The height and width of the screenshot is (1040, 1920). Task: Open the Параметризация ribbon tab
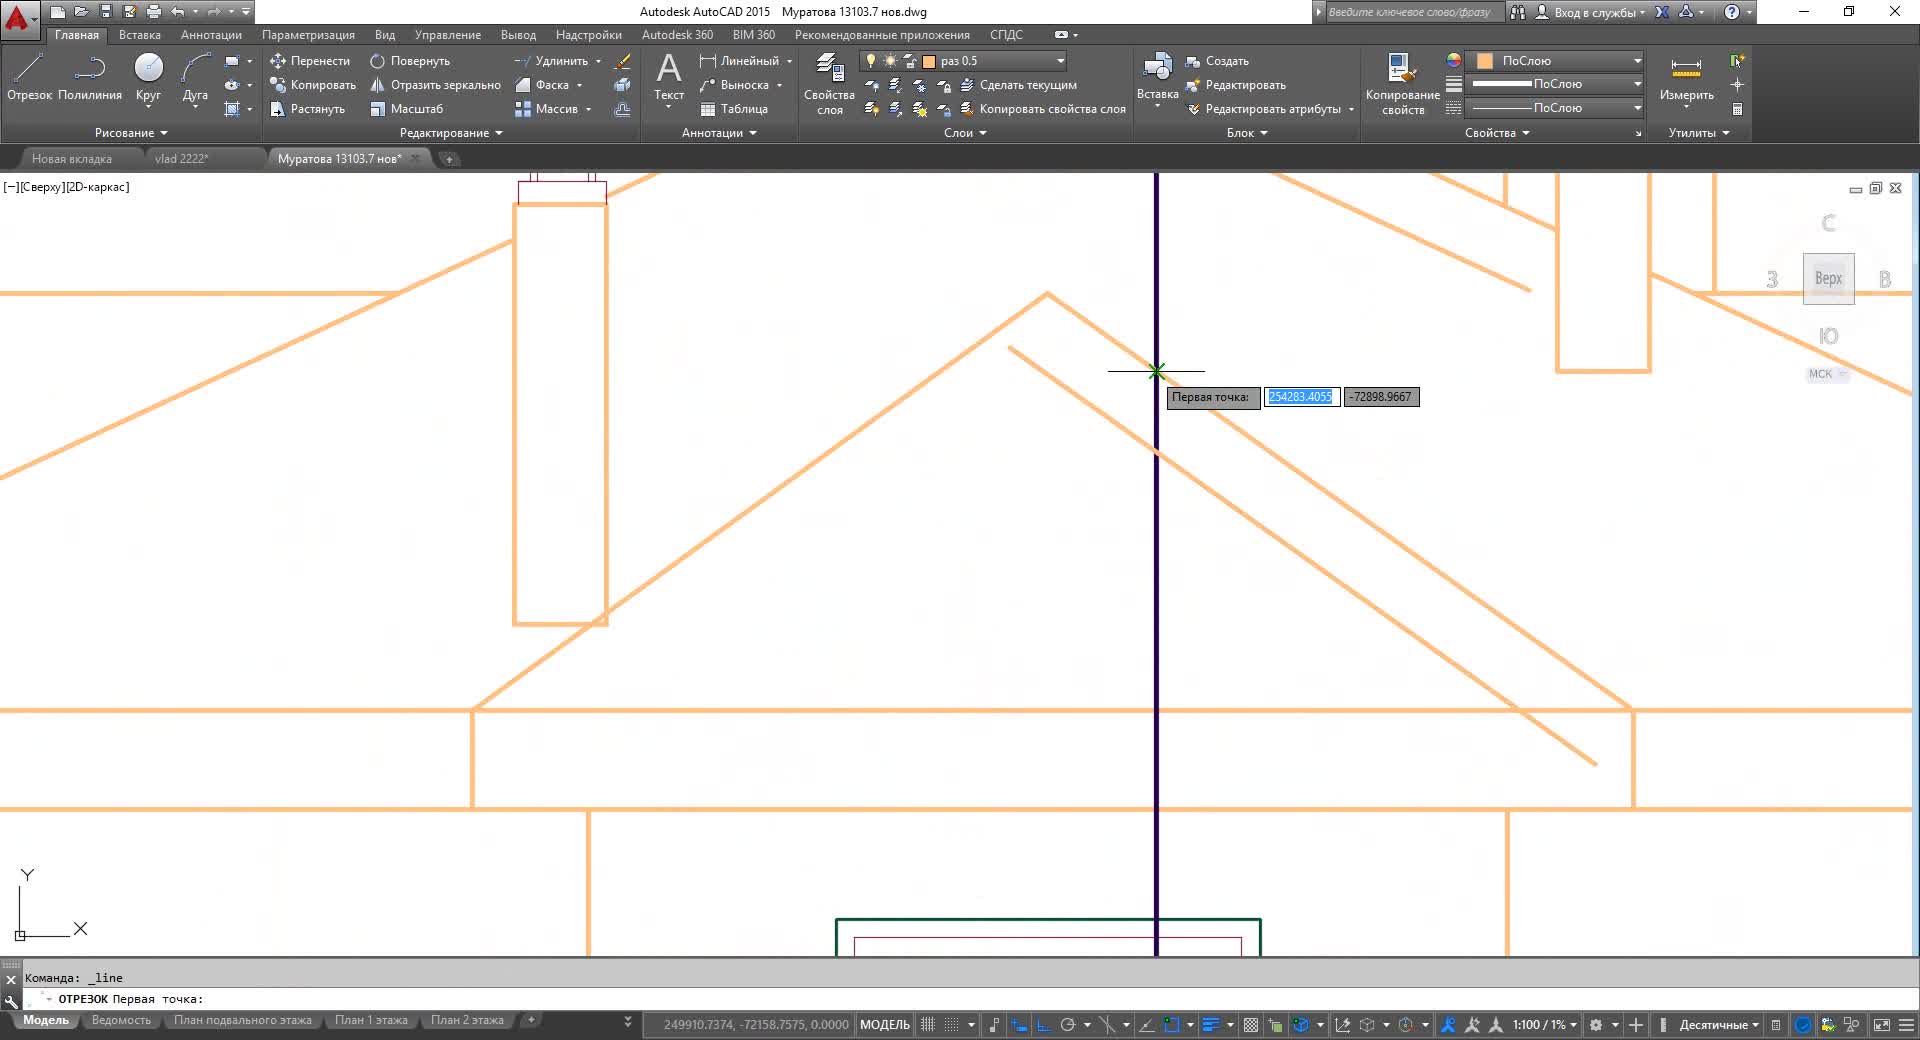coord(308,35)
